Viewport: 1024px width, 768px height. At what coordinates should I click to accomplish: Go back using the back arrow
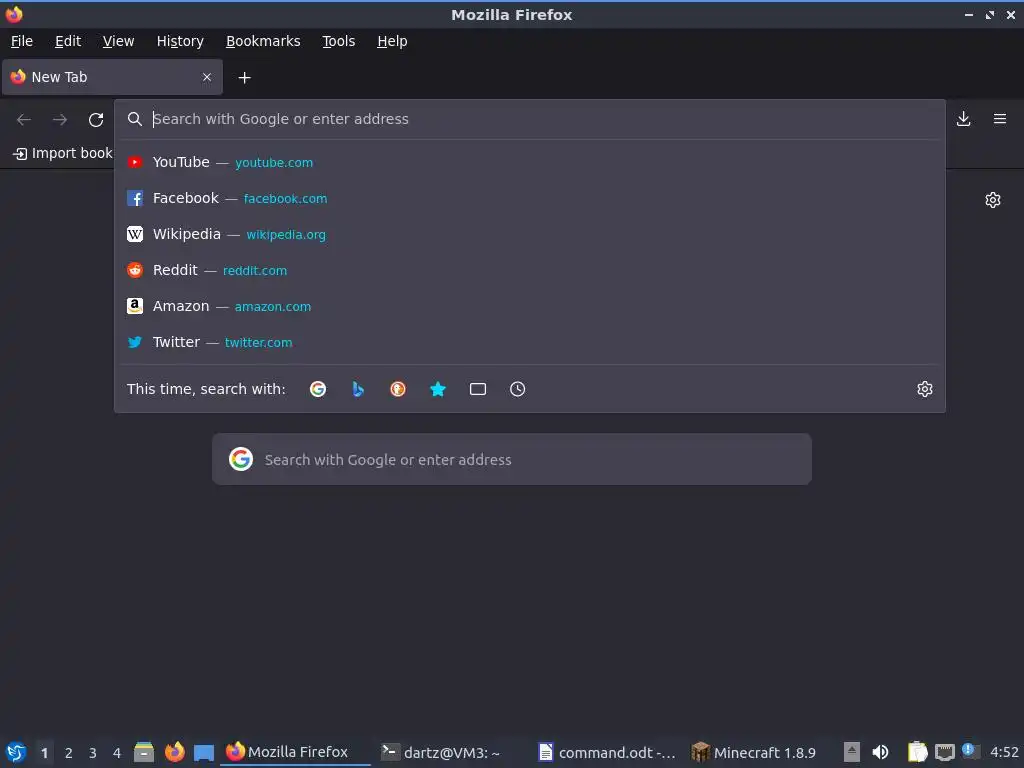pyautogui.click(x=24, y=120)
